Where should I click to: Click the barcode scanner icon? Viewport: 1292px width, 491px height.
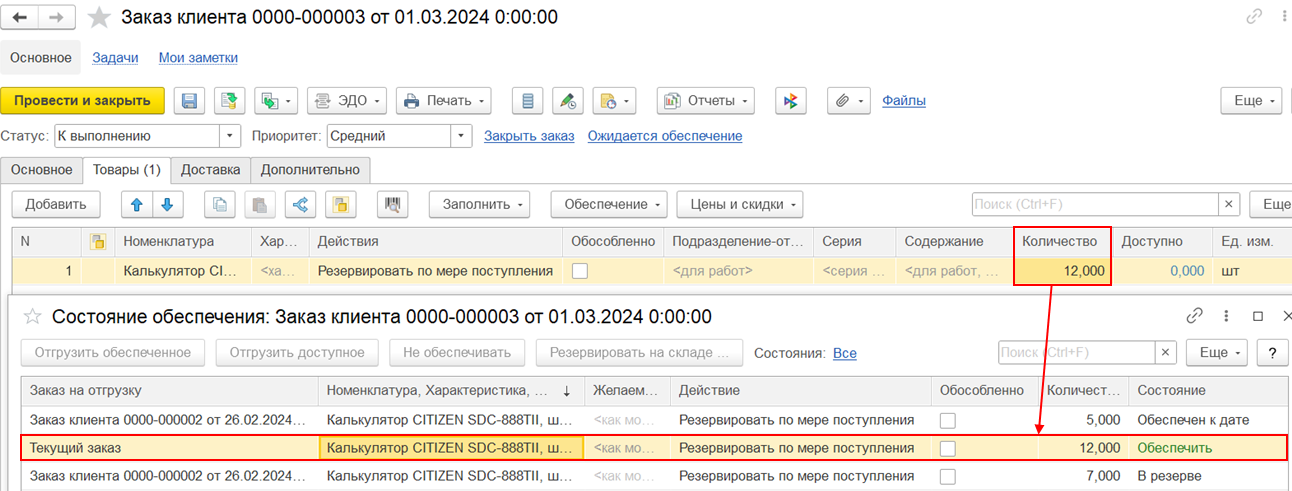coord(395,205)
